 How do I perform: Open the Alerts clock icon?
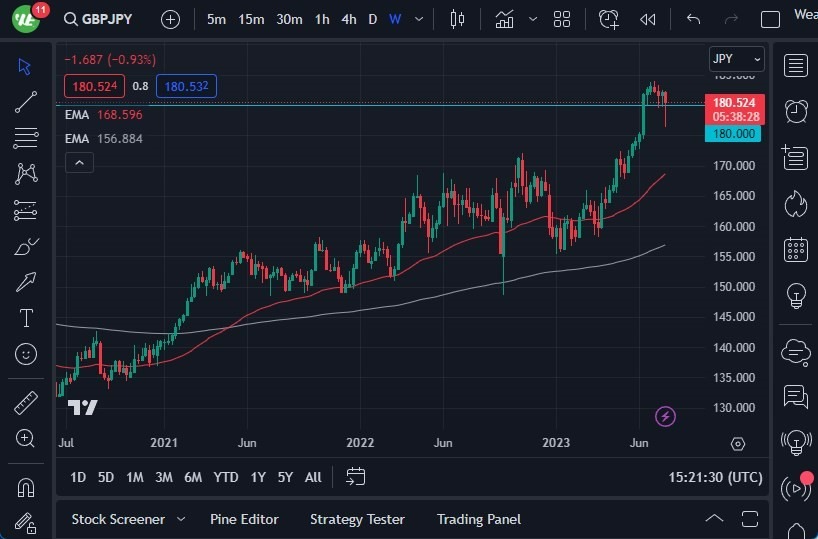click(796, 110)
